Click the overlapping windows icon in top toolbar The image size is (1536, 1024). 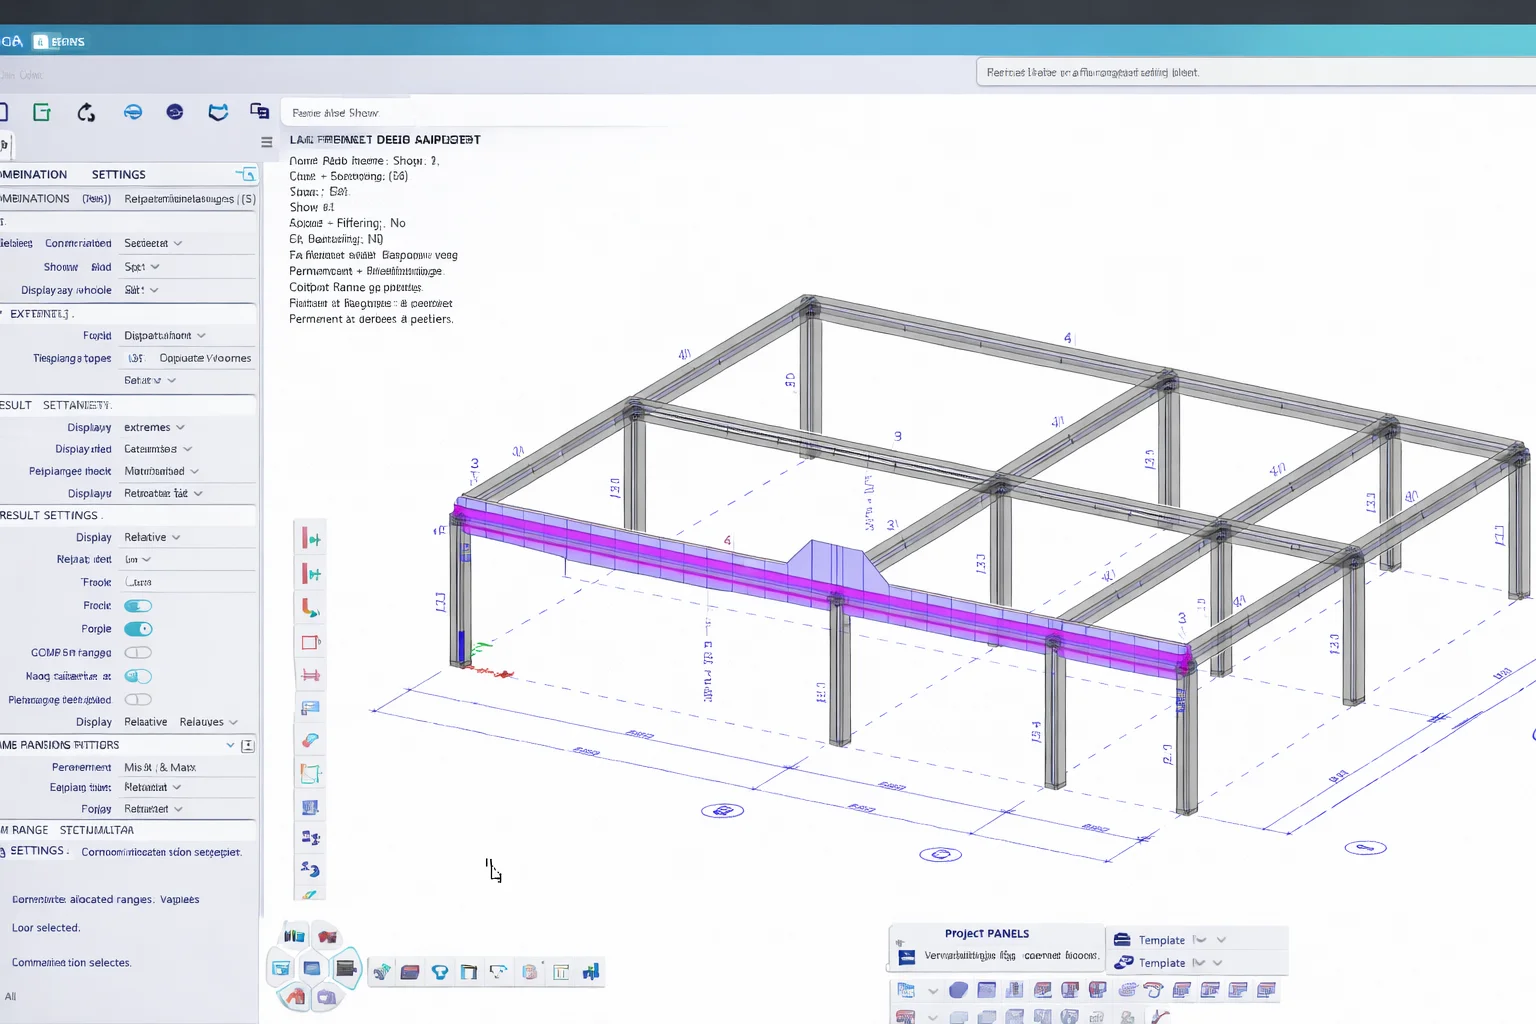(x=259, y=112)
